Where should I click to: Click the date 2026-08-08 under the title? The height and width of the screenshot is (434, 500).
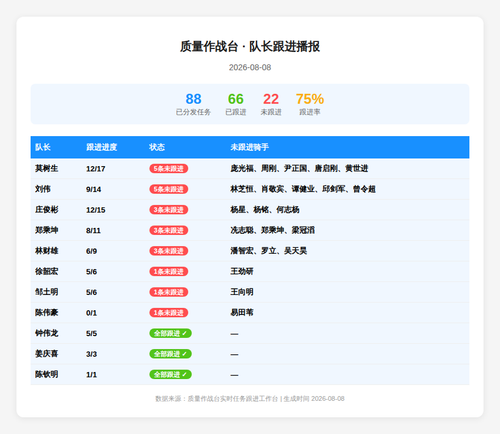tap(250, 67)
